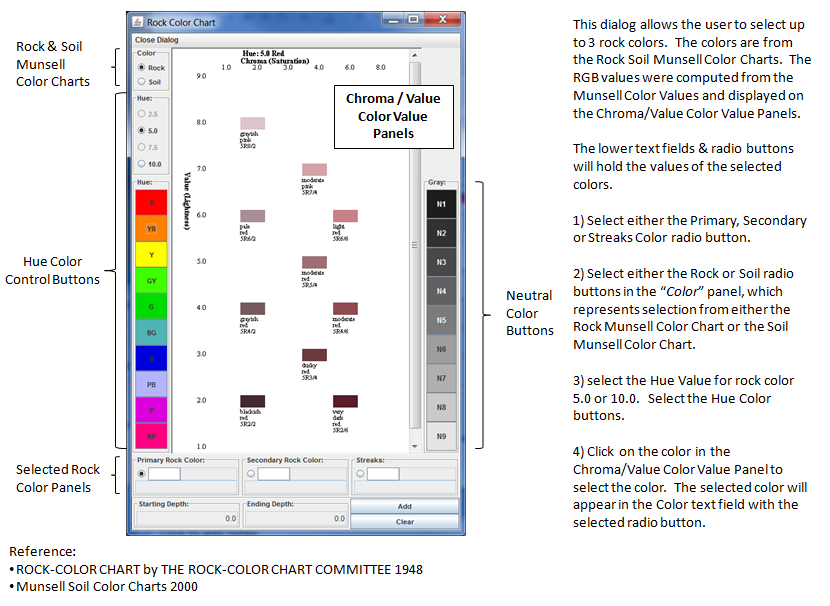Click the Java icon in title bar
The image size is (830, 606).
coord(138,22)
